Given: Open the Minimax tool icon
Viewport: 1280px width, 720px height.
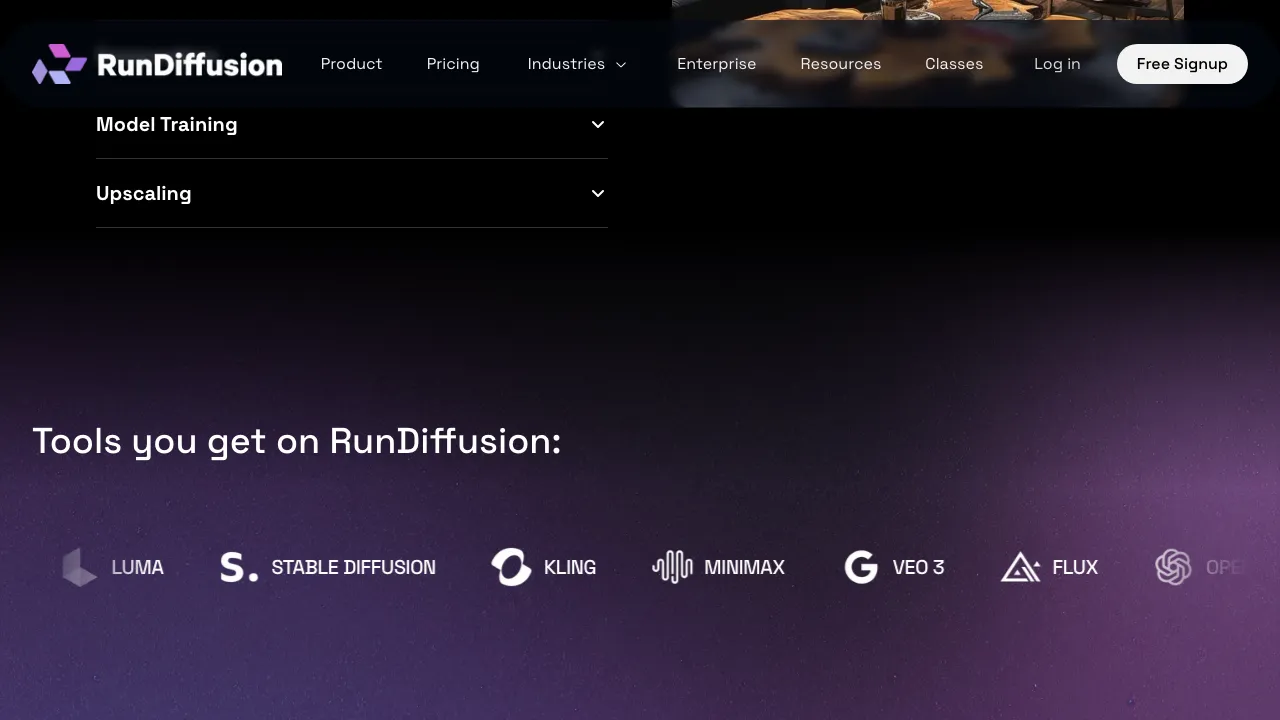Looking at the screenshot, I should [x=672, y=567].
